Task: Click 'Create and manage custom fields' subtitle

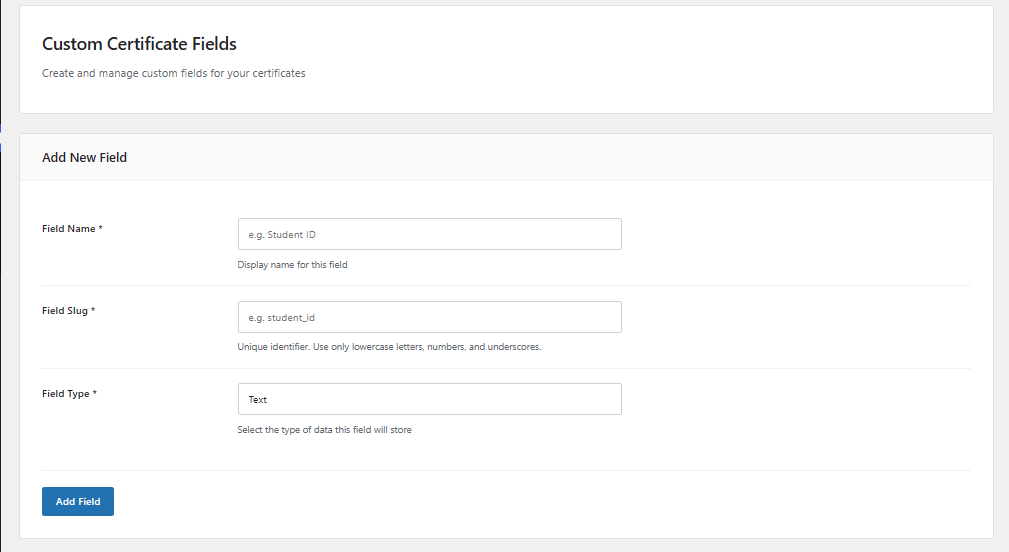Action: 174,73
